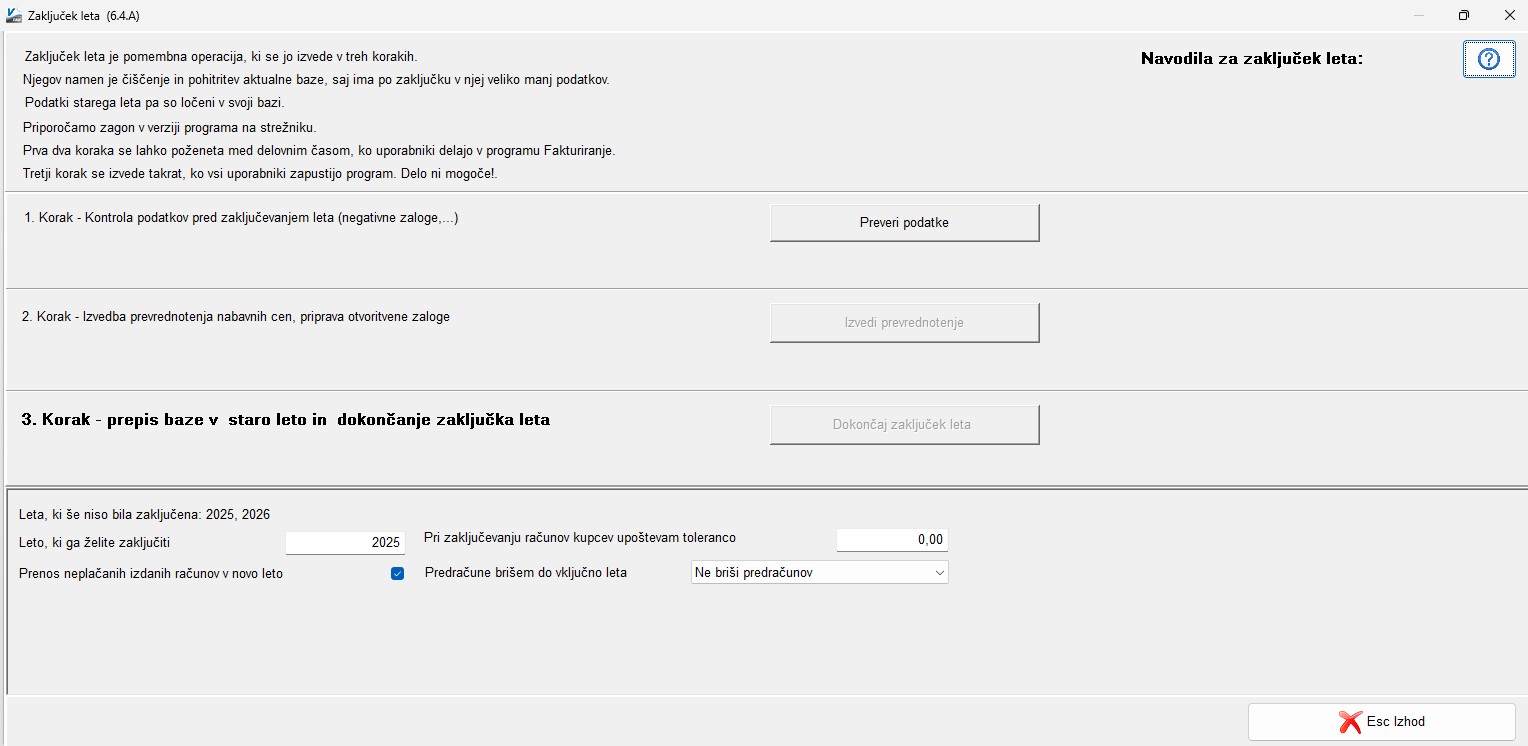Click the Predračune brišem do vključno leta label
Viewport: 1528px width, 746px height.
pyautogui.click(x=525, y=573)
